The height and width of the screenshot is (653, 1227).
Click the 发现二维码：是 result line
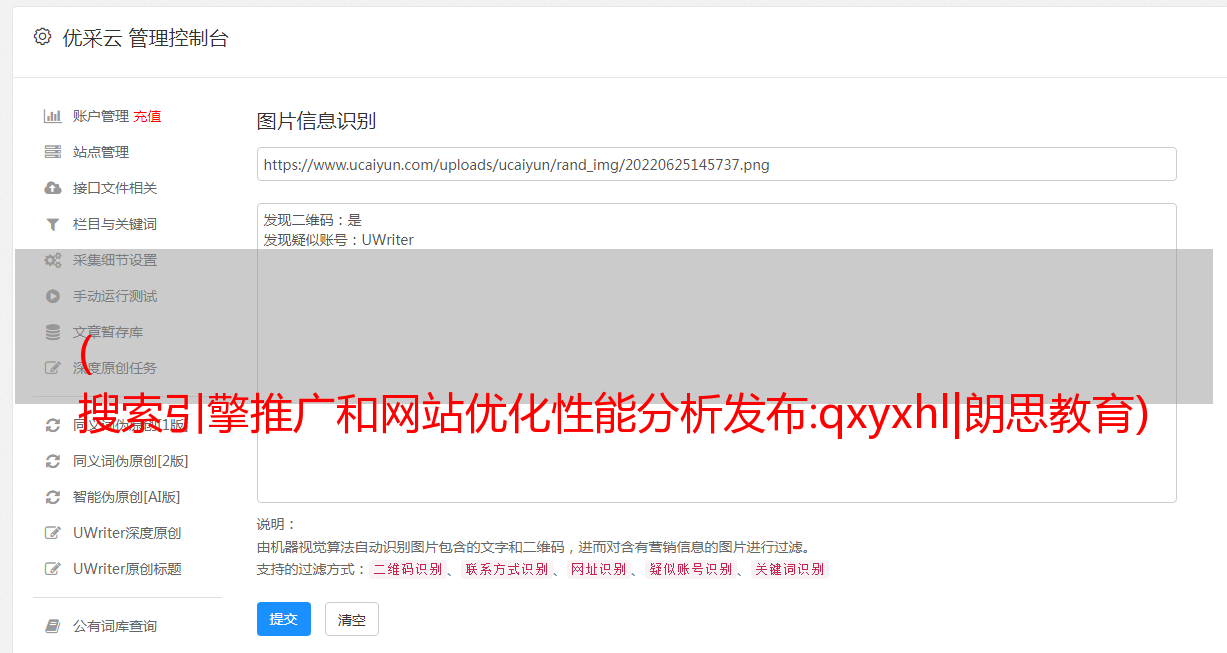[313, 220]
